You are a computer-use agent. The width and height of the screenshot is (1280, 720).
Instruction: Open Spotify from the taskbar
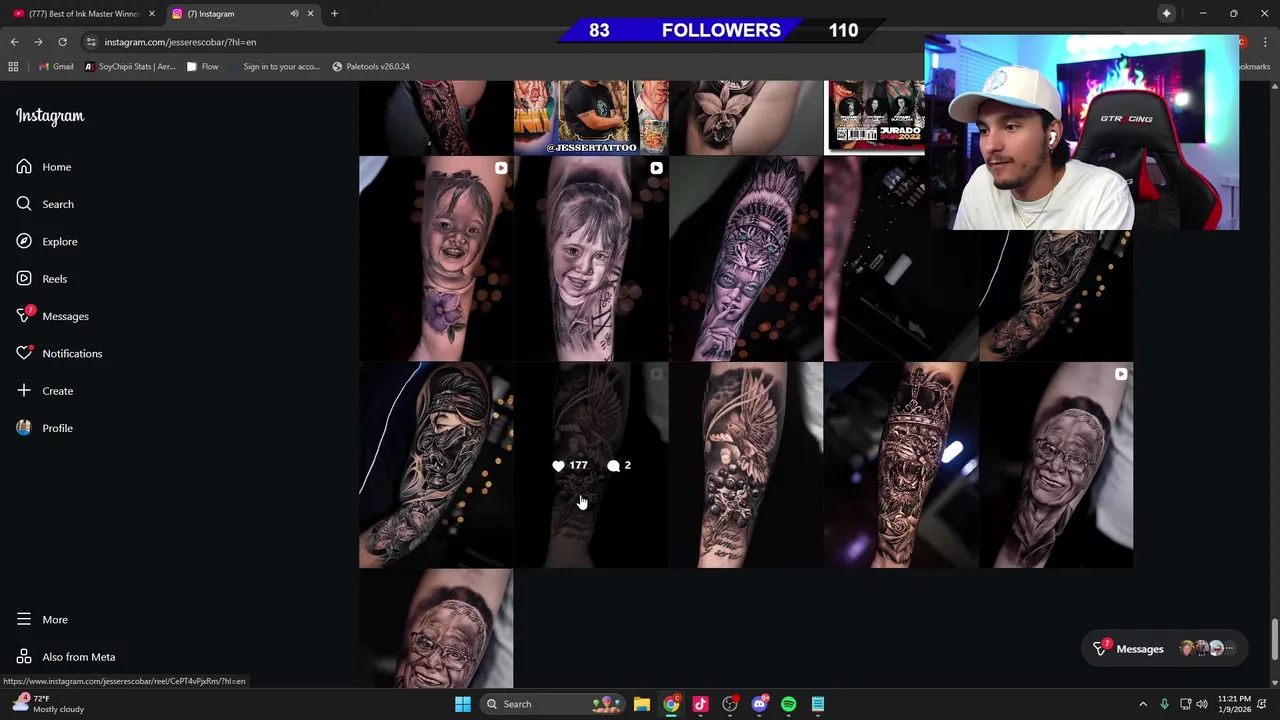788,704
